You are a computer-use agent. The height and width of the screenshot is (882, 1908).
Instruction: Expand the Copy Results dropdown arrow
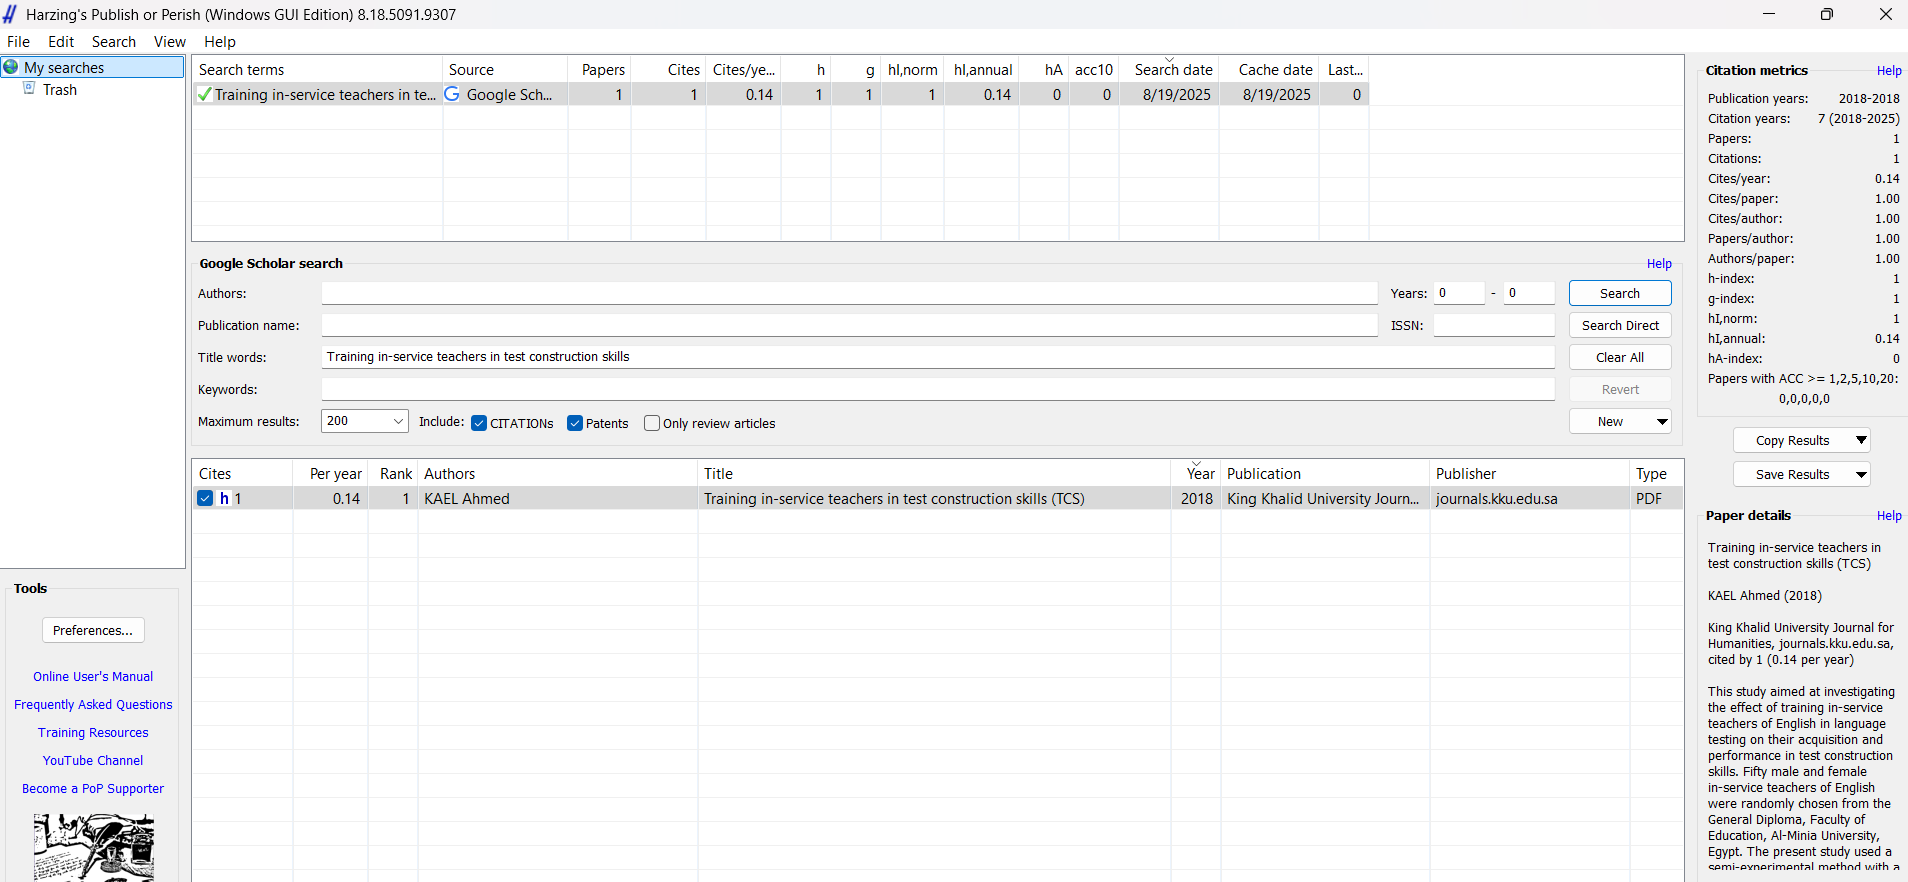click(1861, 440)
